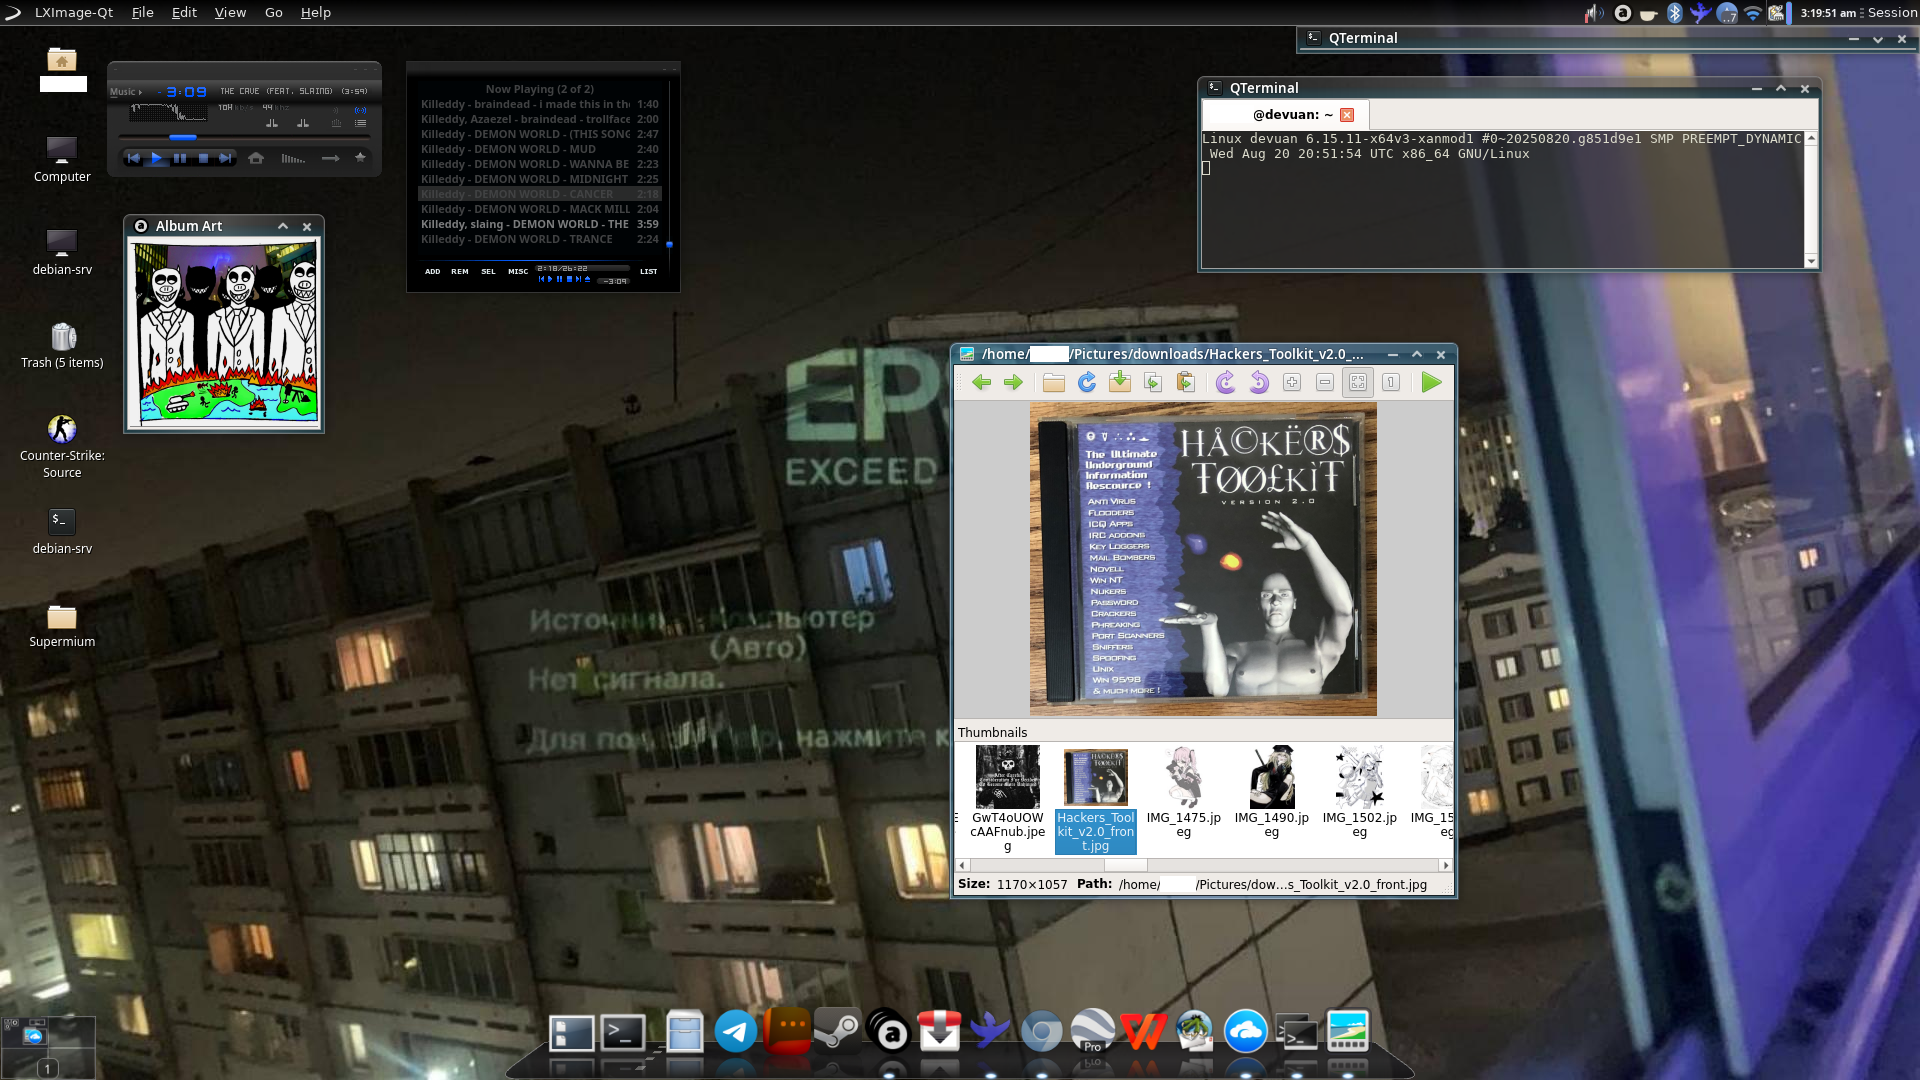The height and width of the screenshot is (1080, 1920).
Task: Click QTerminal scrollbar down arrow
Action: [1811, 261]
